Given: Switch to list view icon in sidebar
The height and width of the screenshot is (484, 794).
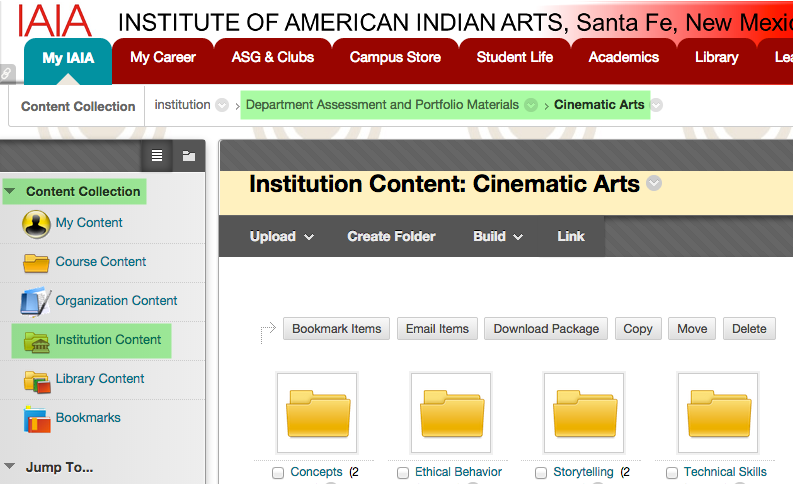Looking at the screenshot, I should pos(156,155).
